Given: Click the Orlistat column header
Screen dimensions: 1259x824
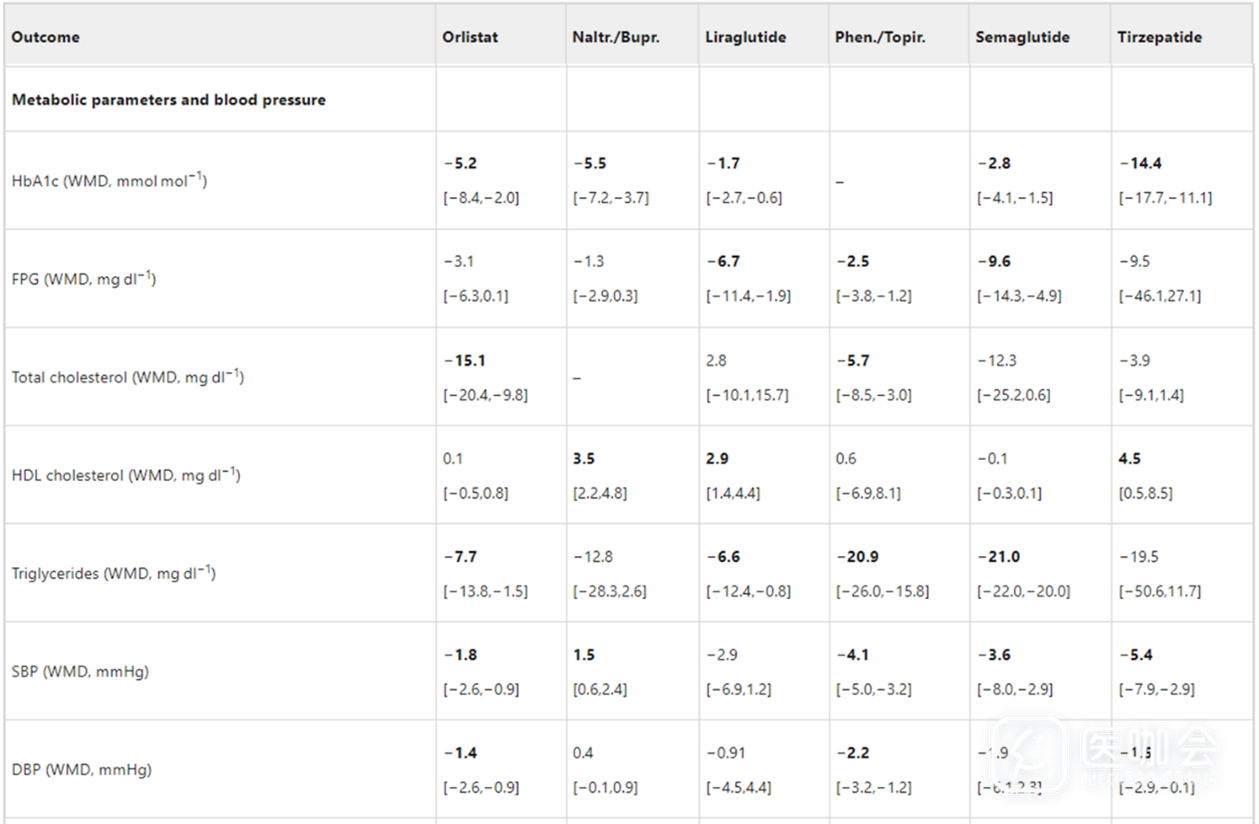Looking at the screenshot, I should coord(470,37).
